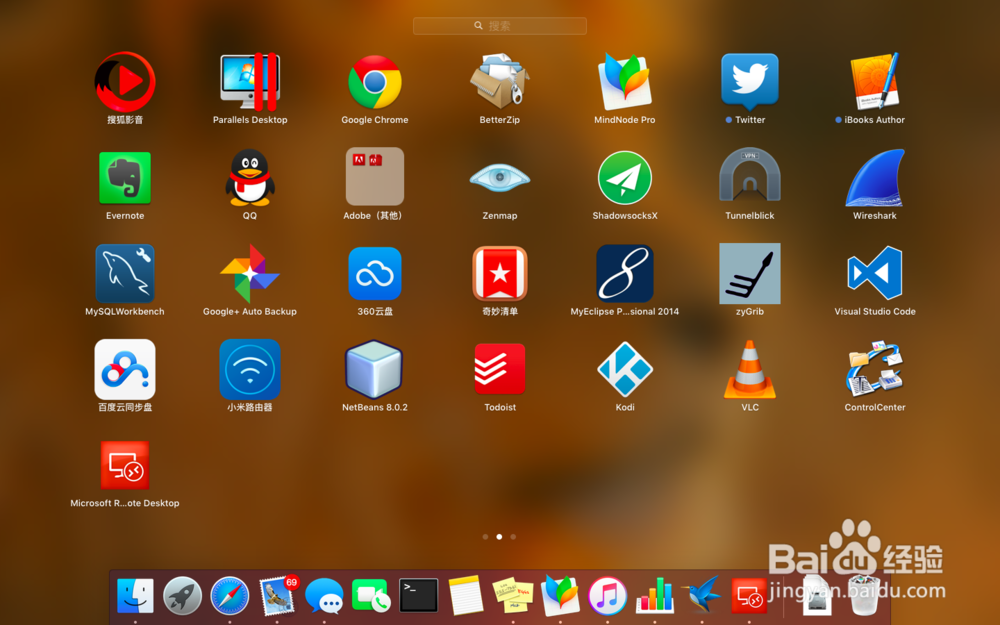Open Mail with the 69 badge in the dock

[x=277, y=596]
